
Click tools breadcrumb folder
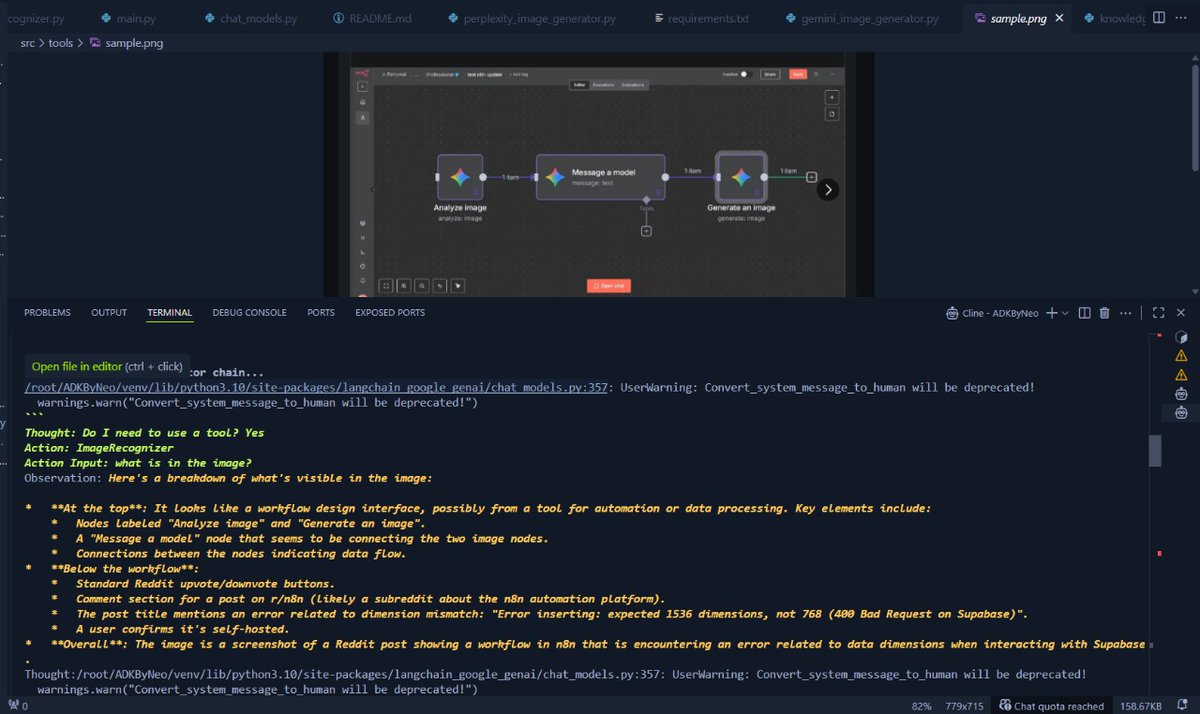(61, 44)
